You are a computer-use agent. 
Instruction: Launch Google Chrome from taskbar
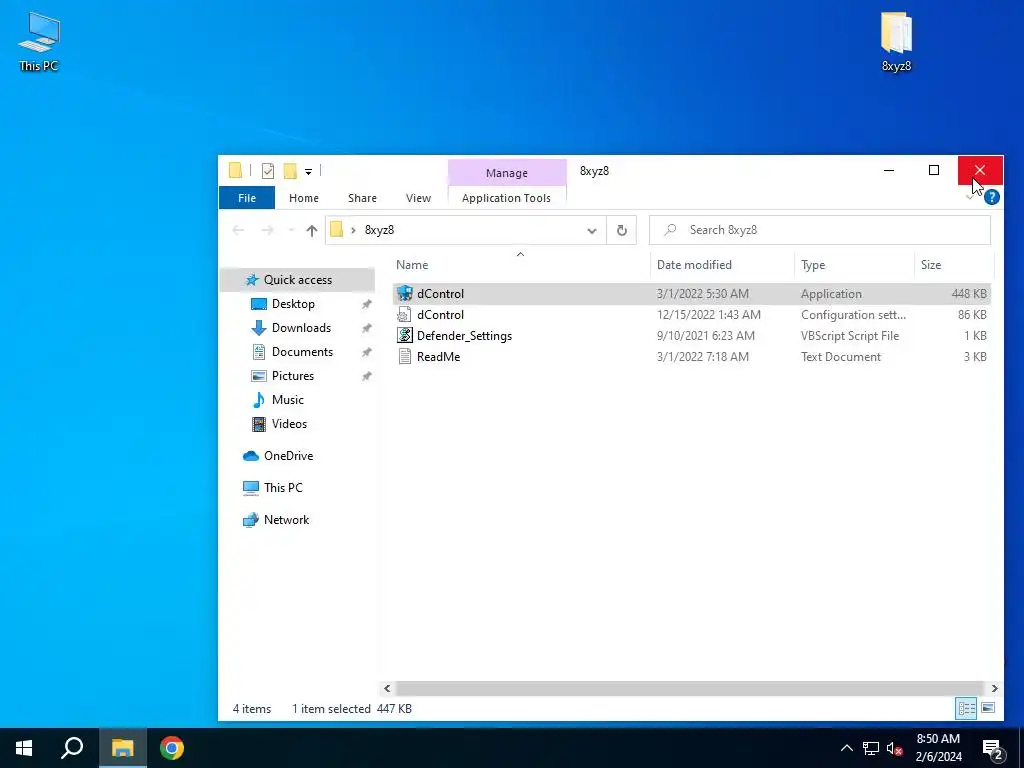point(172,748)
